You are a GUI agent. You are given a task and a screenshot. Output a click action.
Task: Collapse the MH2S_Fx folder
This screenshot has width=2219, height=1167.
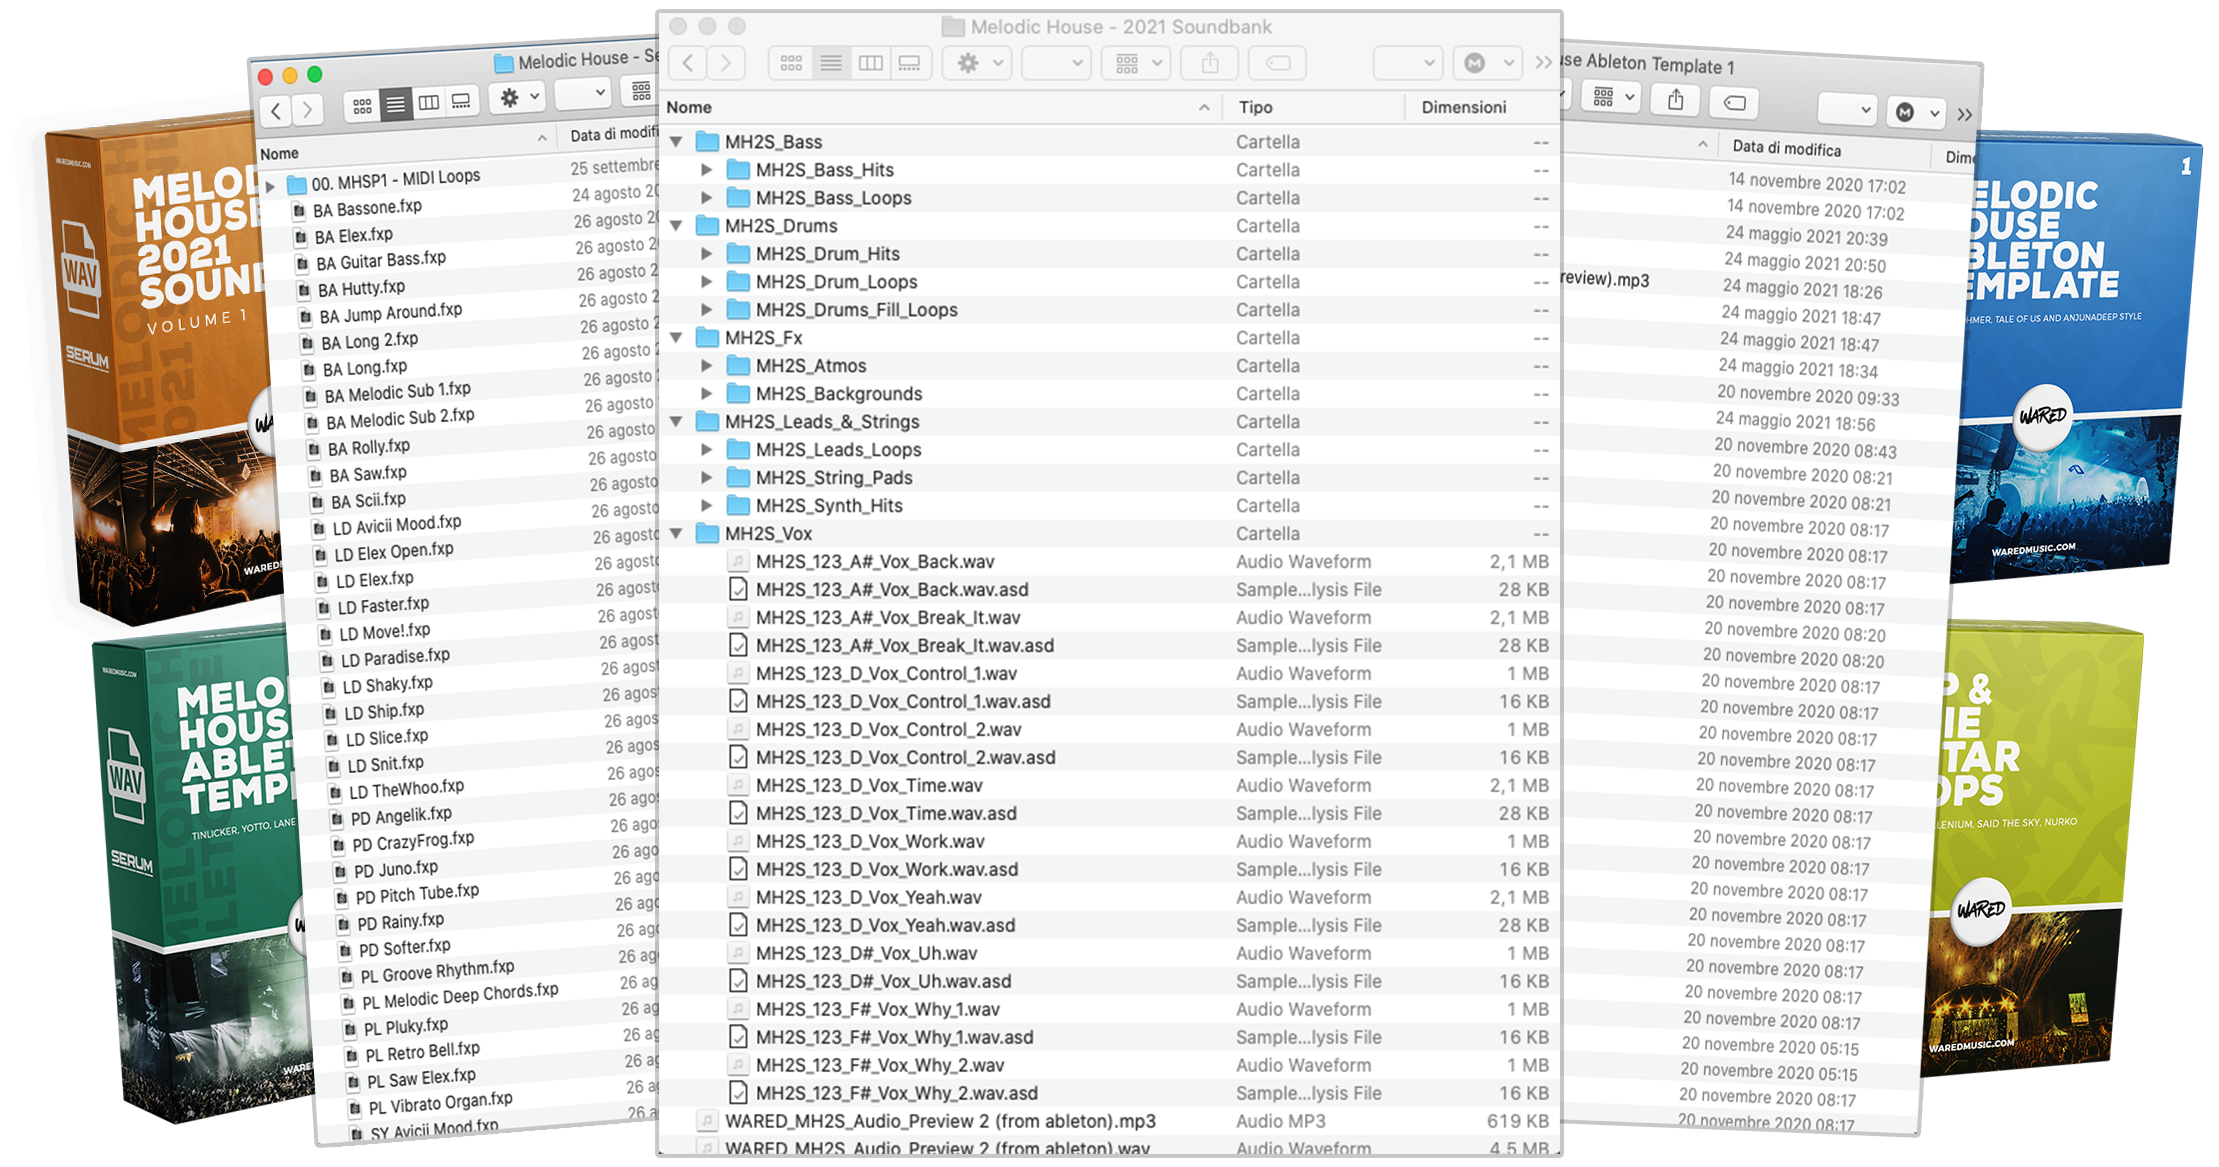677,338
